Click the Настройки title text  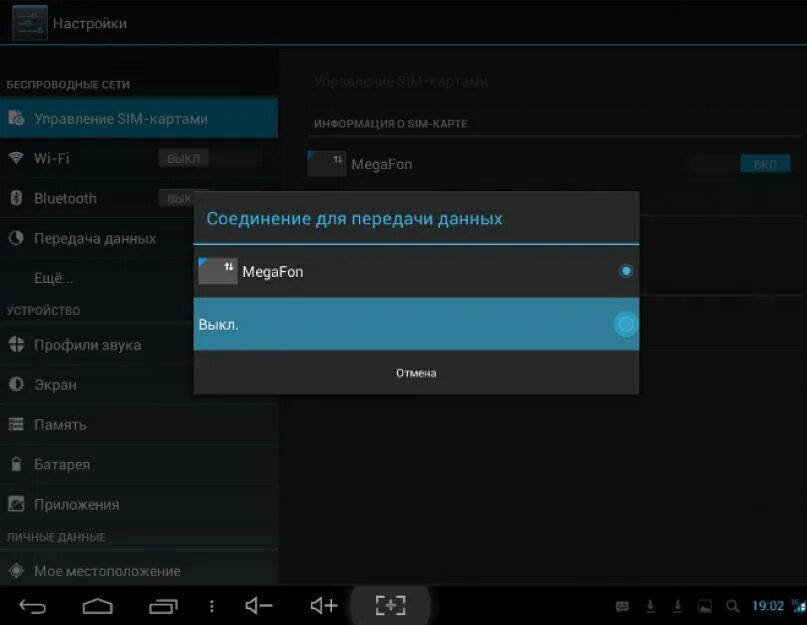[90, 24]
